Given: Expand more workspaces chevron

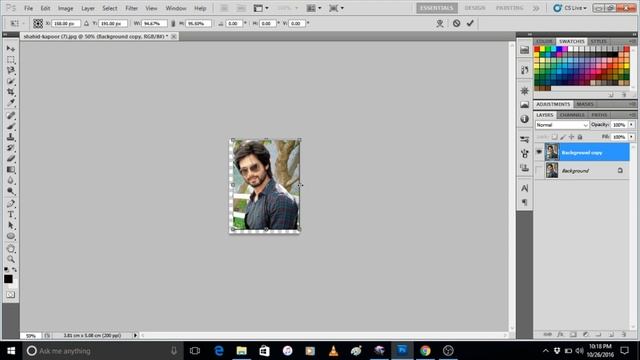Looking at the screenshot, I should coord(536,8).
